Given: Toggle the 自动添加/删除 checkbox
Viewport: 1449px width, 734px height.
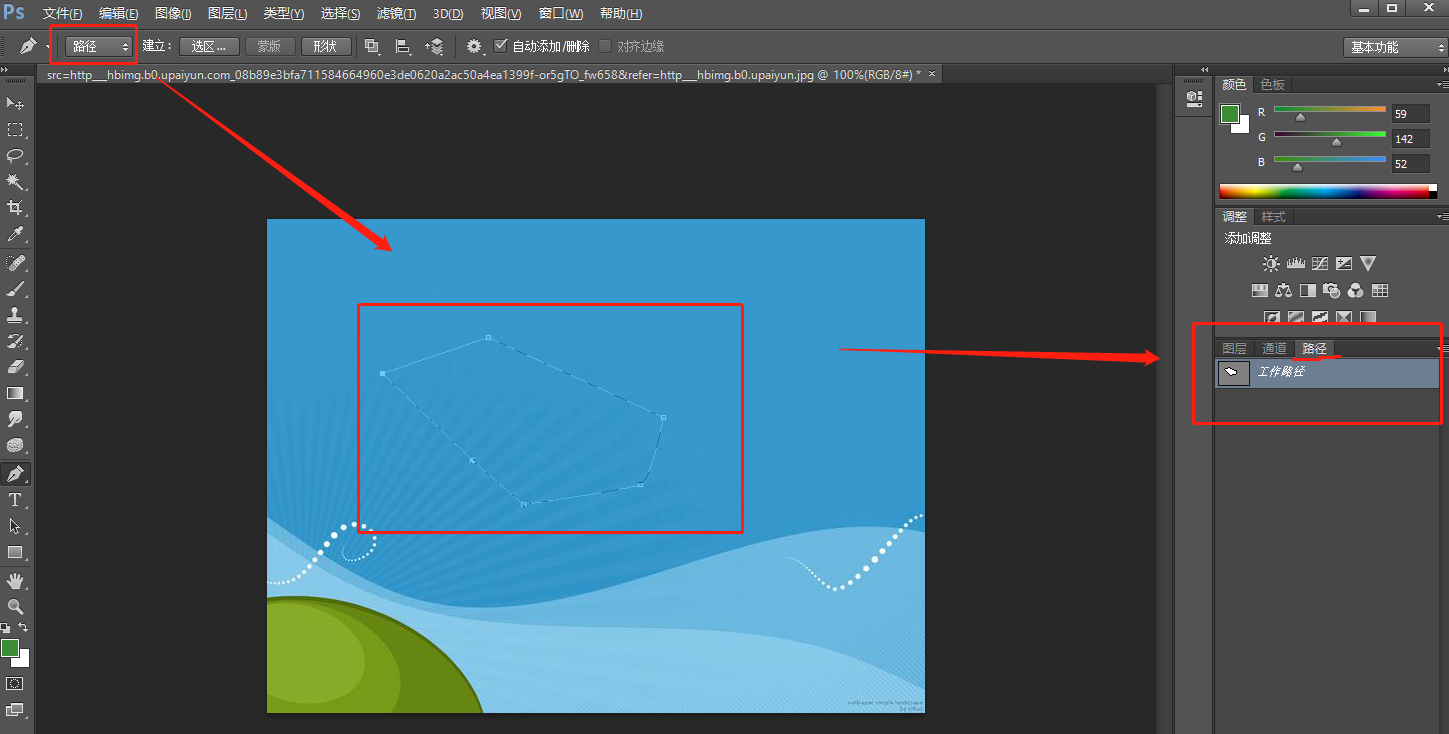Looking at the screenshot, I should (502, 46).
